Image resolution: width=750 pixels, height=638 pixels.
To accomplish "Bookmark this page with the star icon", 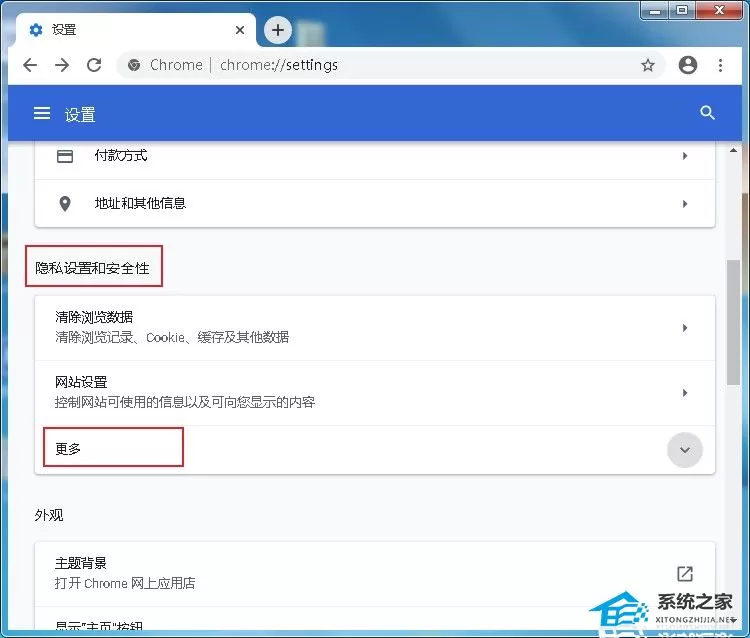I will pyautogui.click(x=648, y=65).
